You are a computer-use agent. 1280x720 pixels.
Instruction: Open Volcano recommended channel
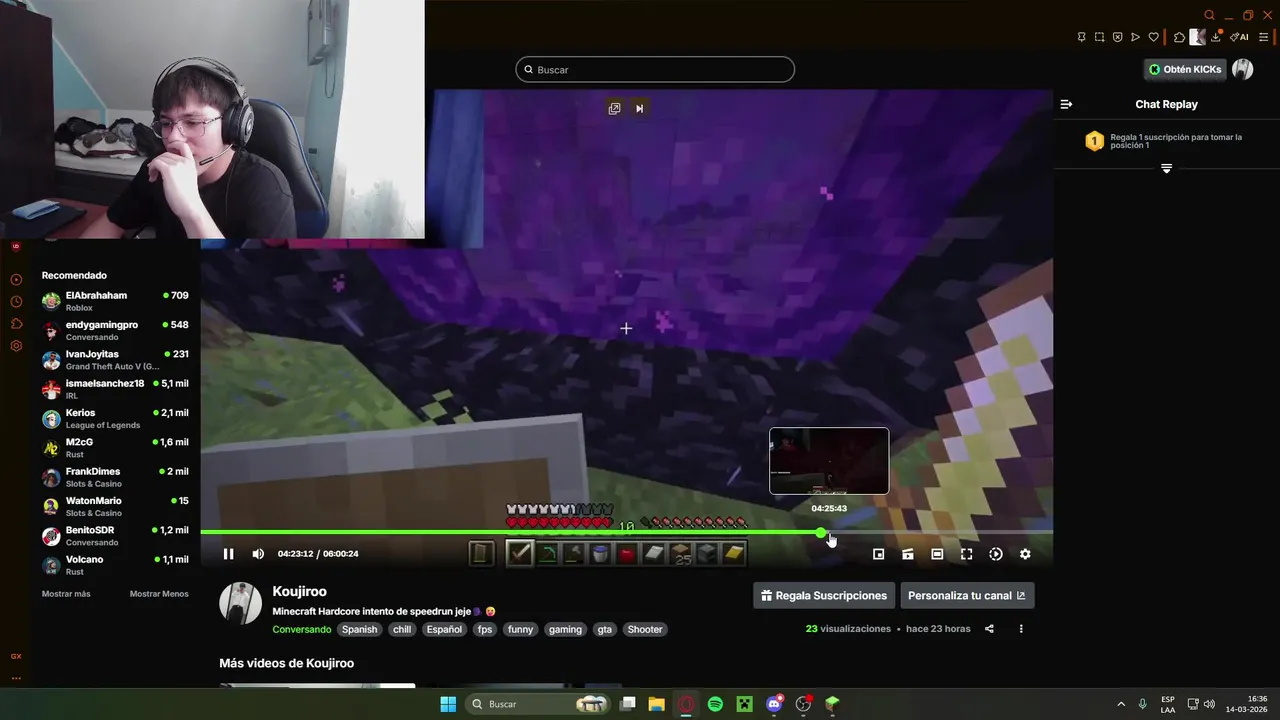(x=115, y=565)
